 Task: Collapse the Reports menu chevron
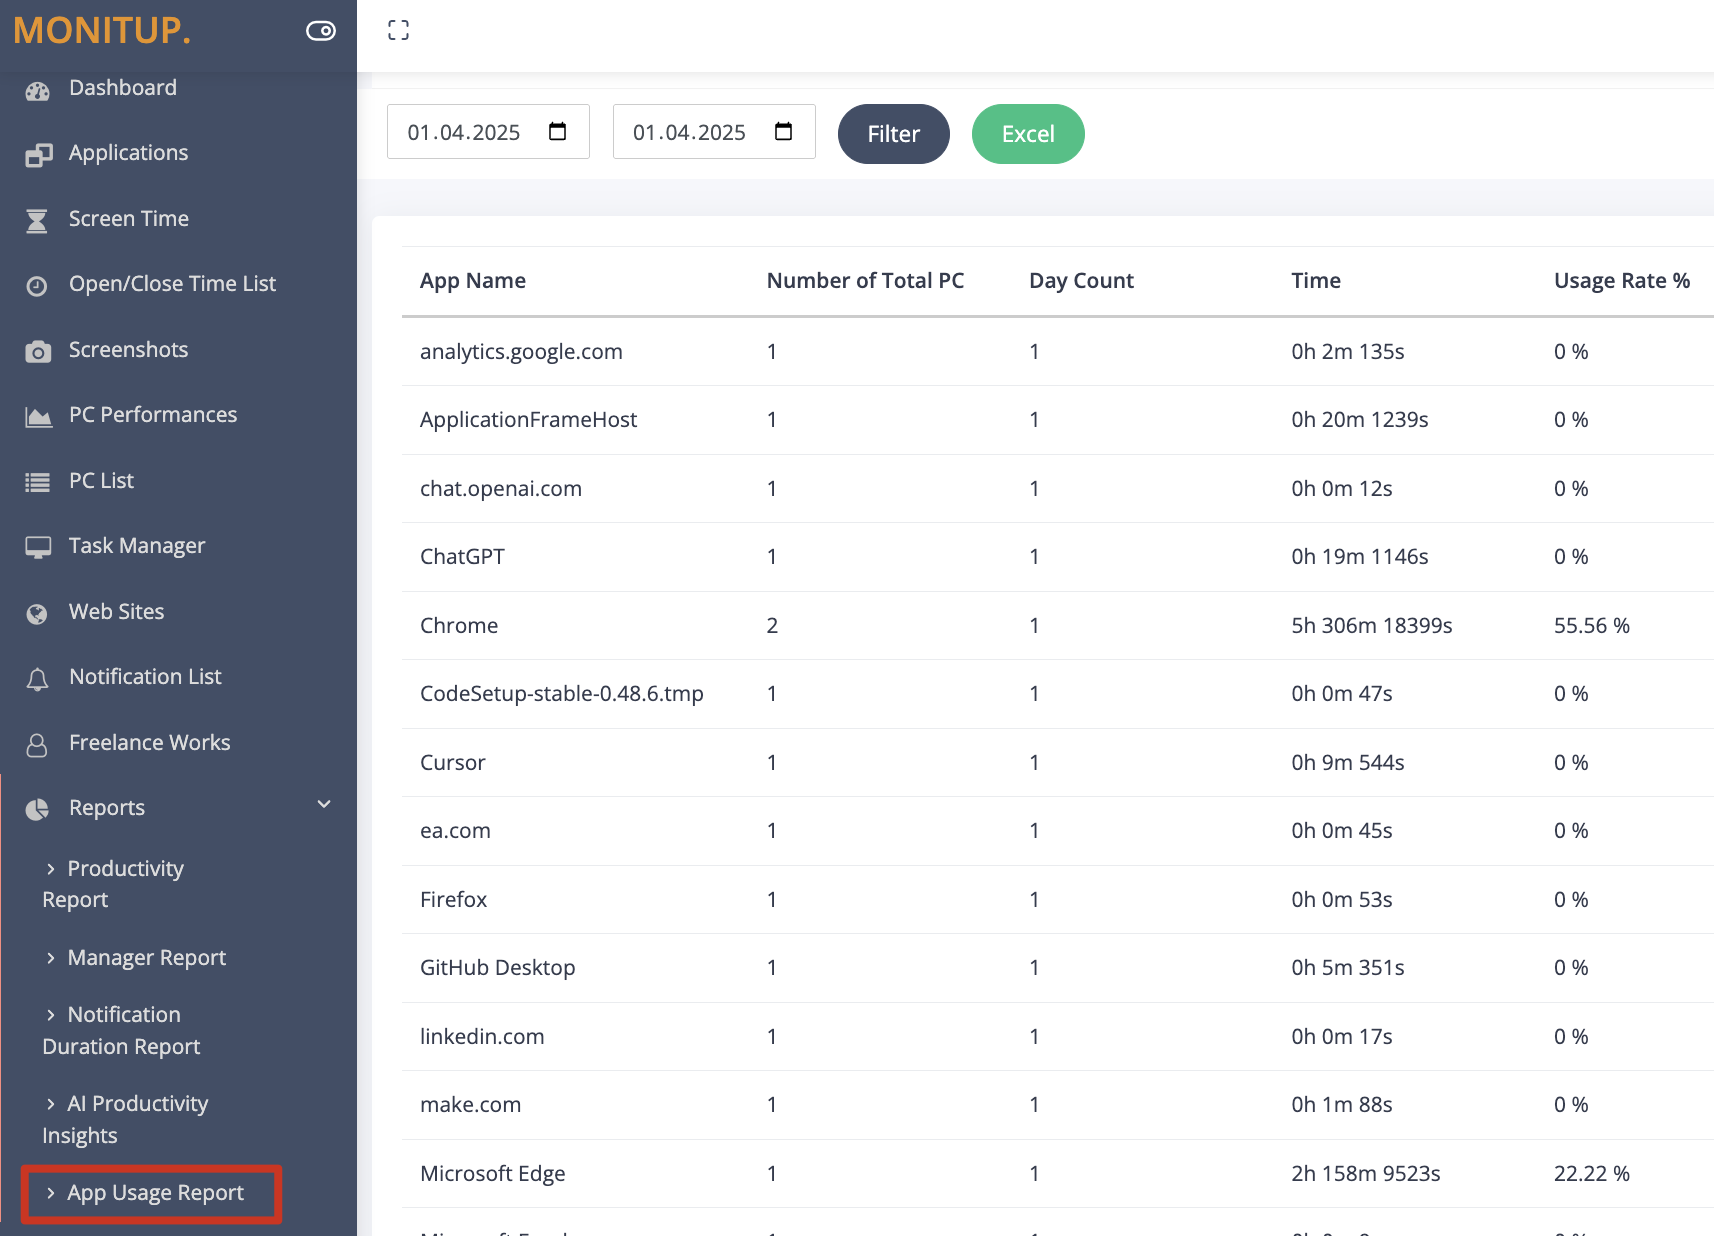point(324,804)
